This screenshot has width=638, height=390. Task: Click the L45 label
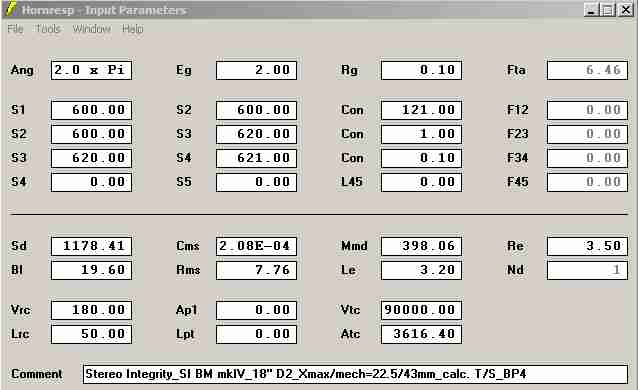click(x=352, y=182)
